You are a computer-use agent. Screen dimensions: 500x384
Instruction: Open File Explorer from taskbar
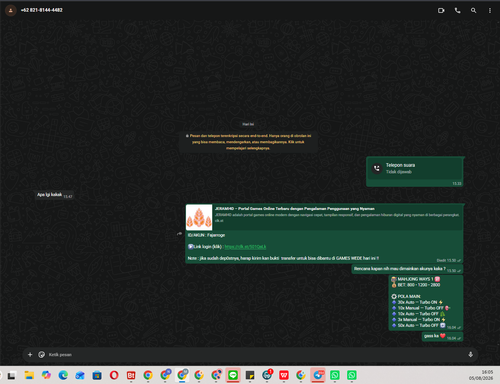point(29,376)
